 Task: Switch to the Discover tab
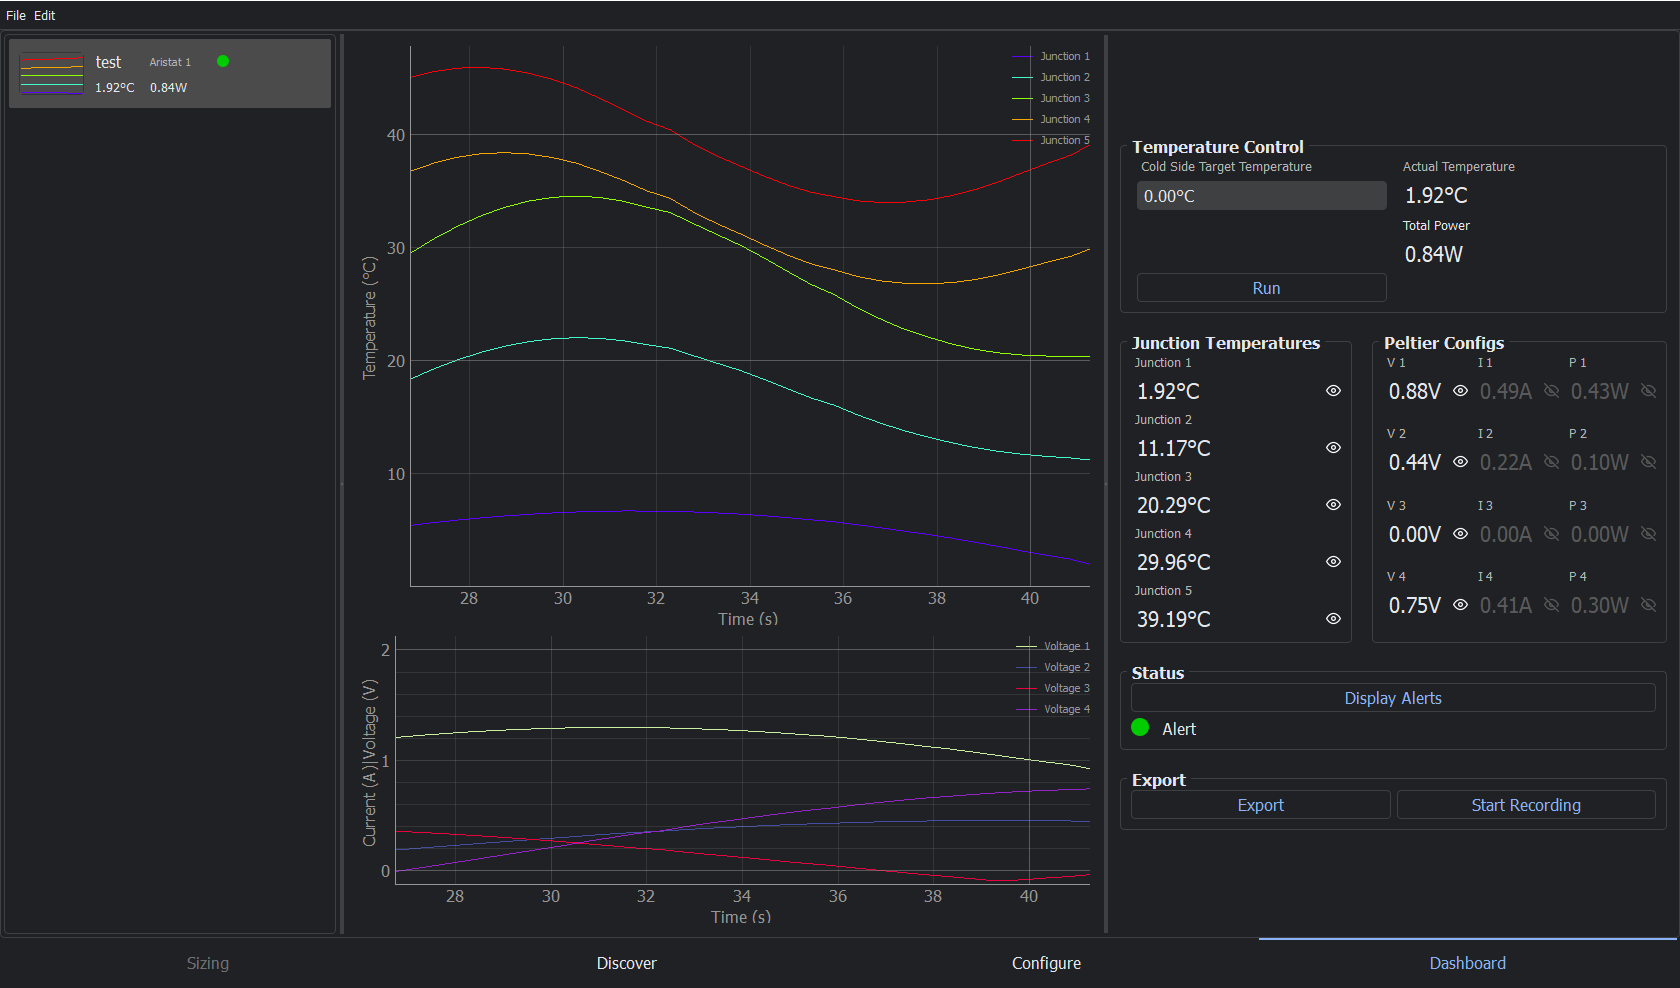point(626,963)
